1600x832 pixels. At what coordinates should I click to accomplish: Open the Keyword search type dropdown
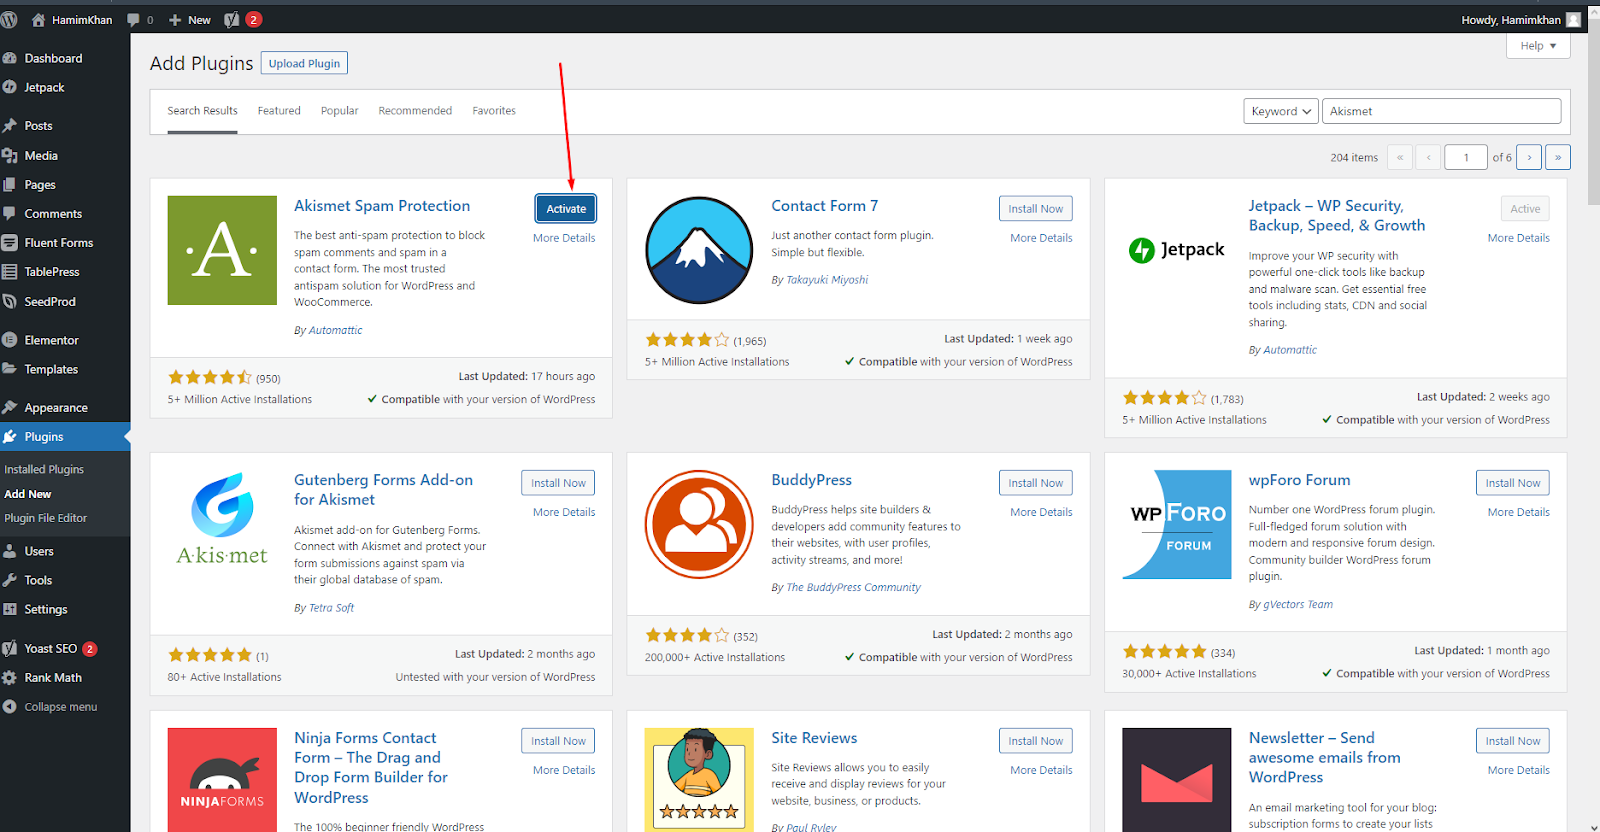1280,111
